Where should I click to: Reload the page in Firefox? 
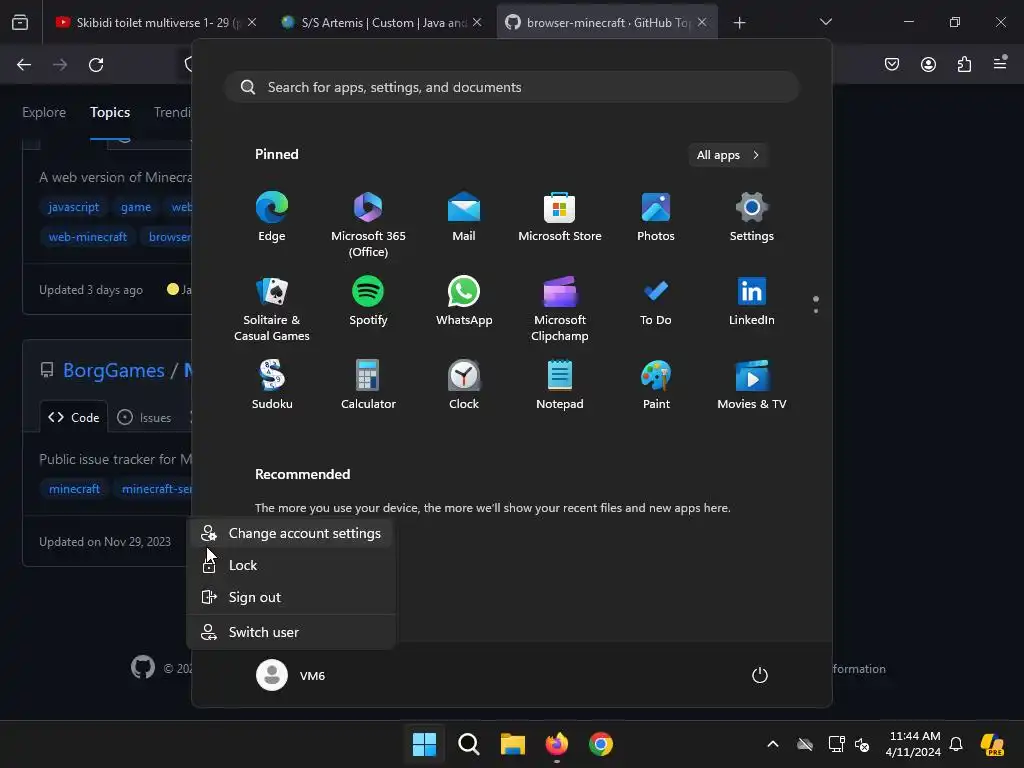pos(96,65)
